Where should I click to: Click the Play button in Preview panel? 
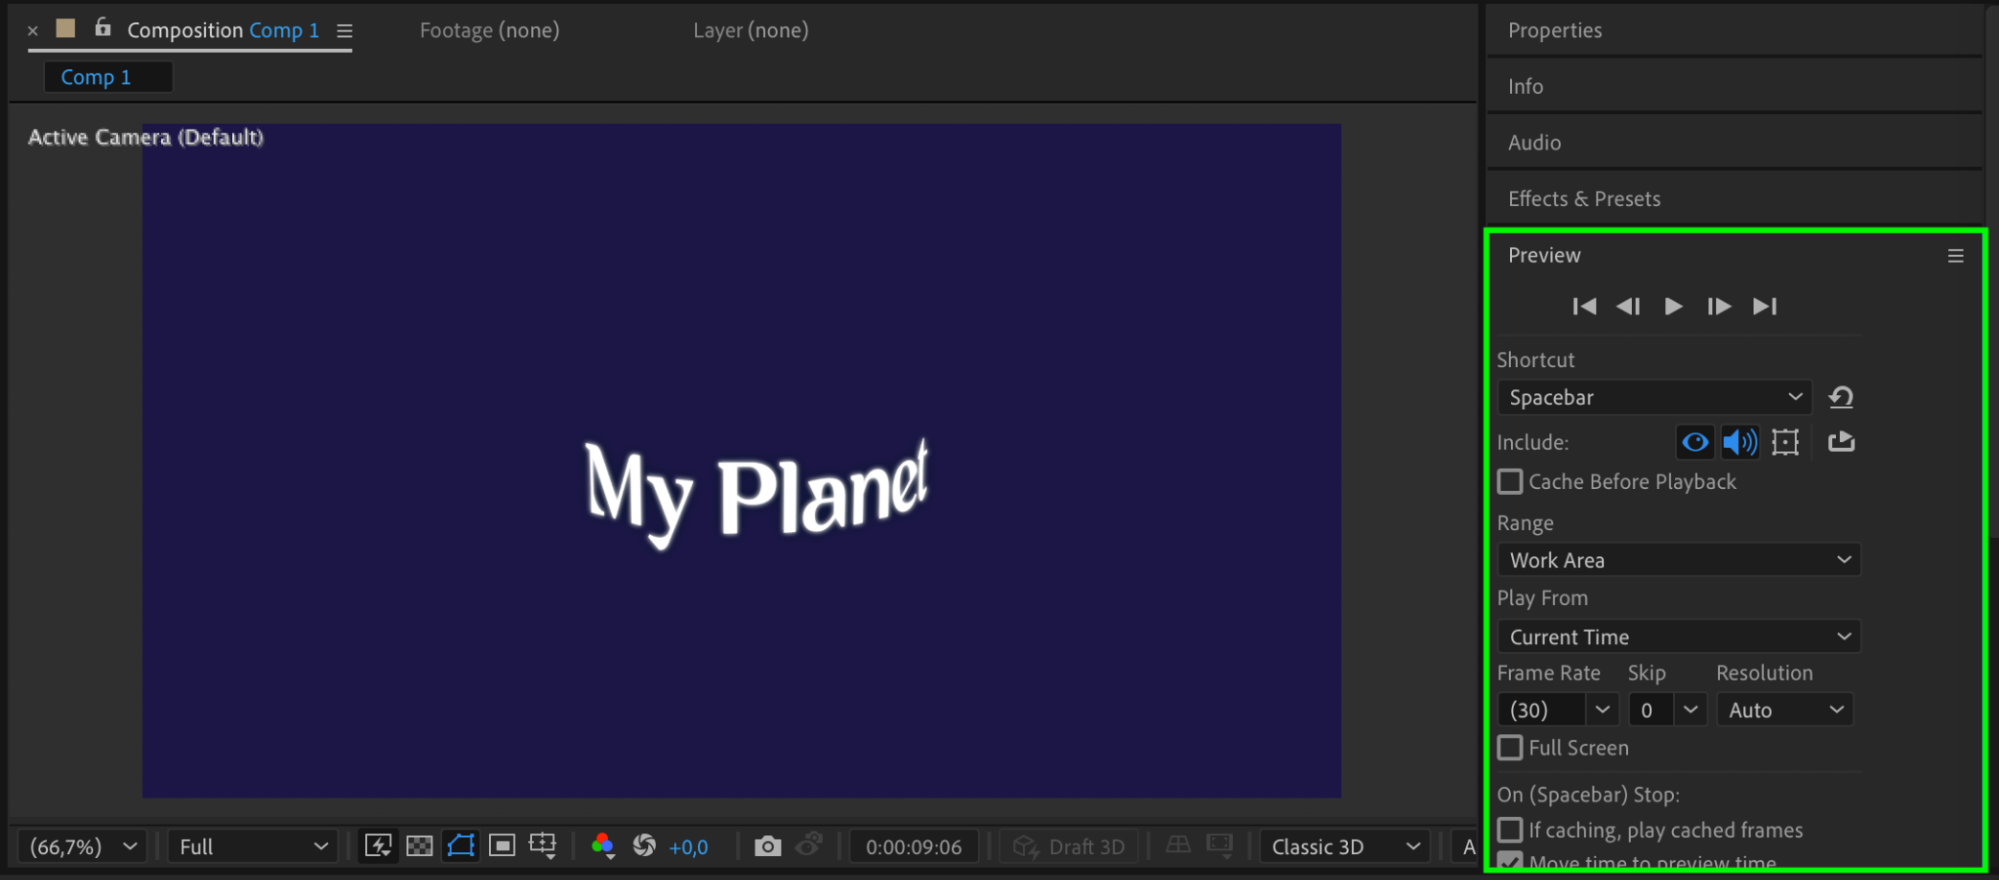pyautogui.click(x=1673, y=306)
